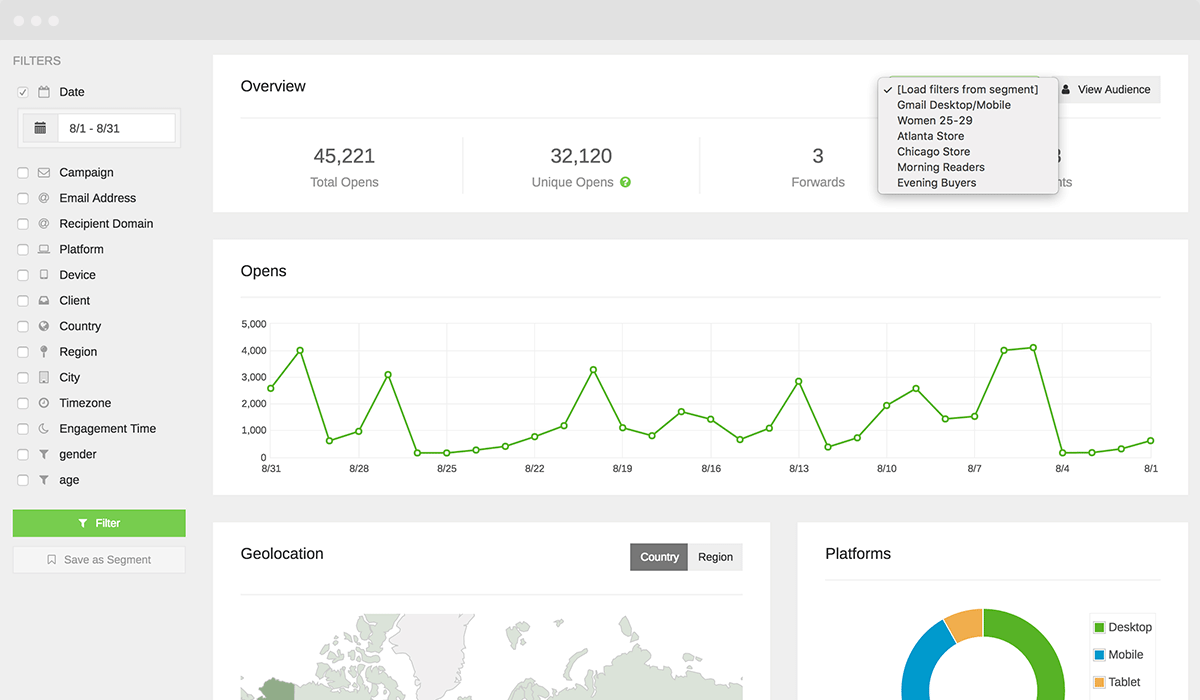Click the map pin icon beside Region filter
Viewport: 1200px width, 700px height.
pos(44,352)
